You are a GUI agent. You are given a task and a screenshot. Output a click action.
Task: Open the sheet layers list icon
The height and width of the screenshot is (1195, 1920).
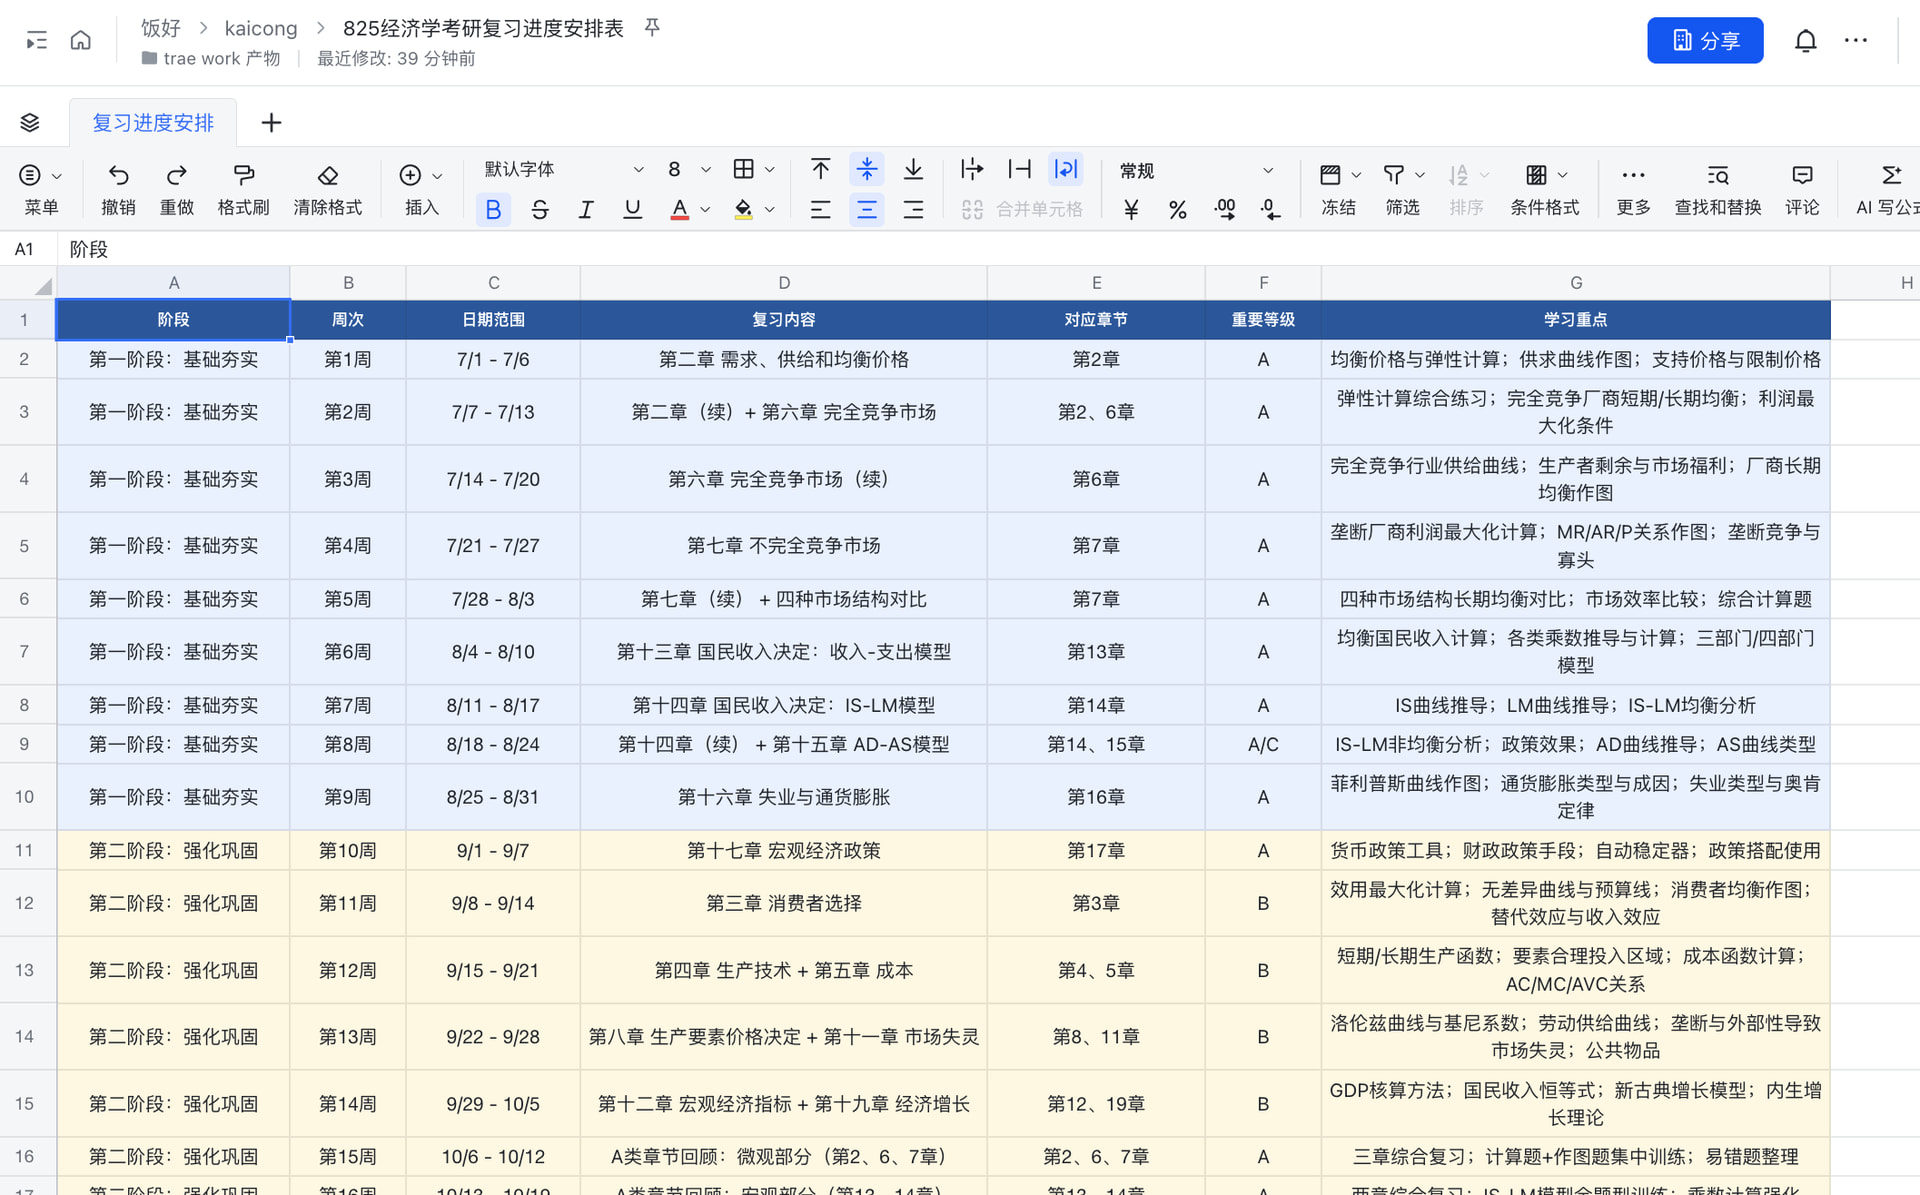(x=30, y=122)
